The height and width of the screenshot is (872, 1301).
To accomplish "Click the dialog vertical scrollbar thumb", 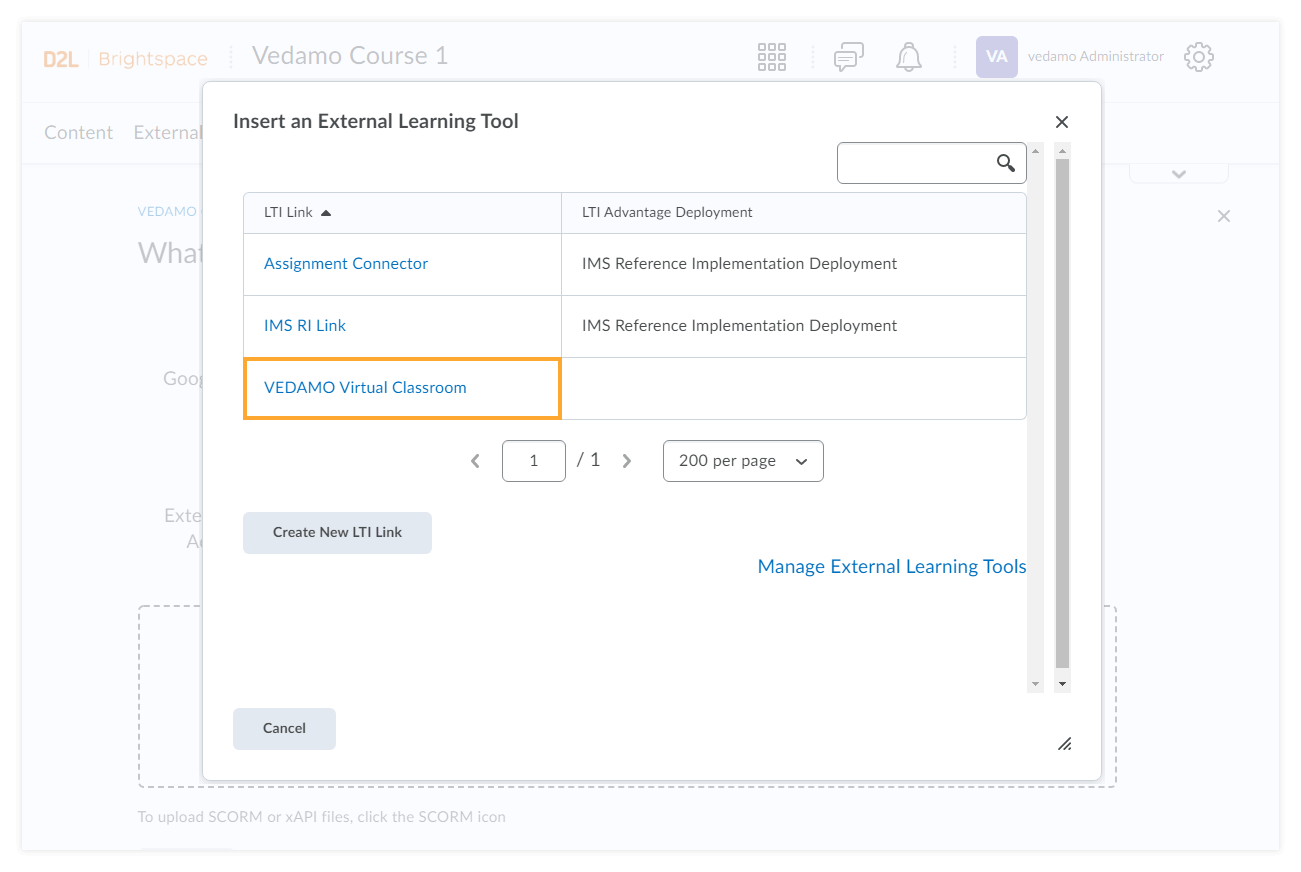I will [1062, 413].
